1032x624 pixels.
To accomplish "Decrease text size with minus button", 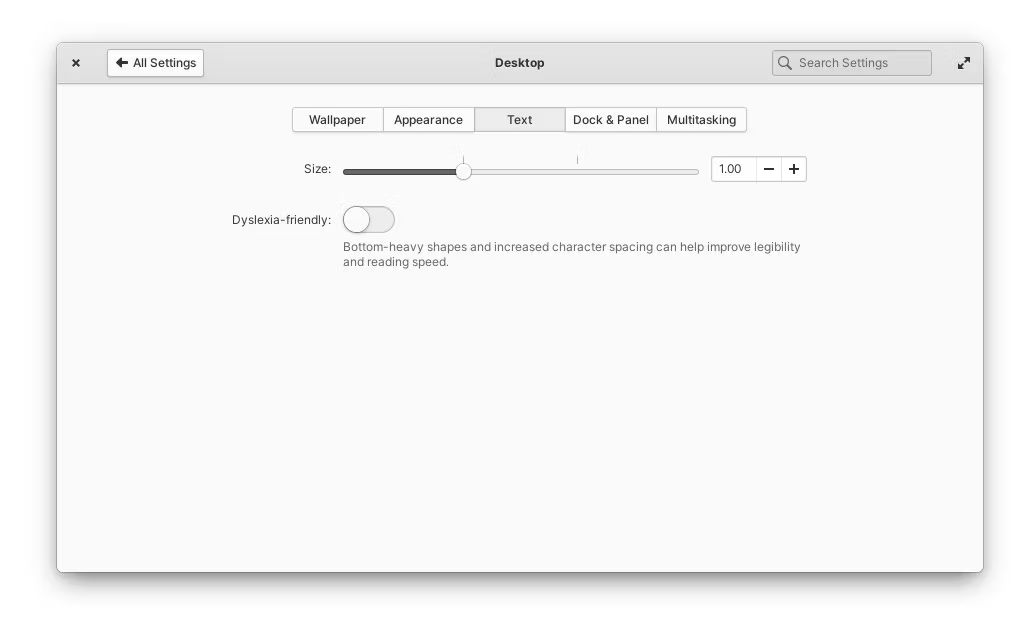I will coord(769,169).
